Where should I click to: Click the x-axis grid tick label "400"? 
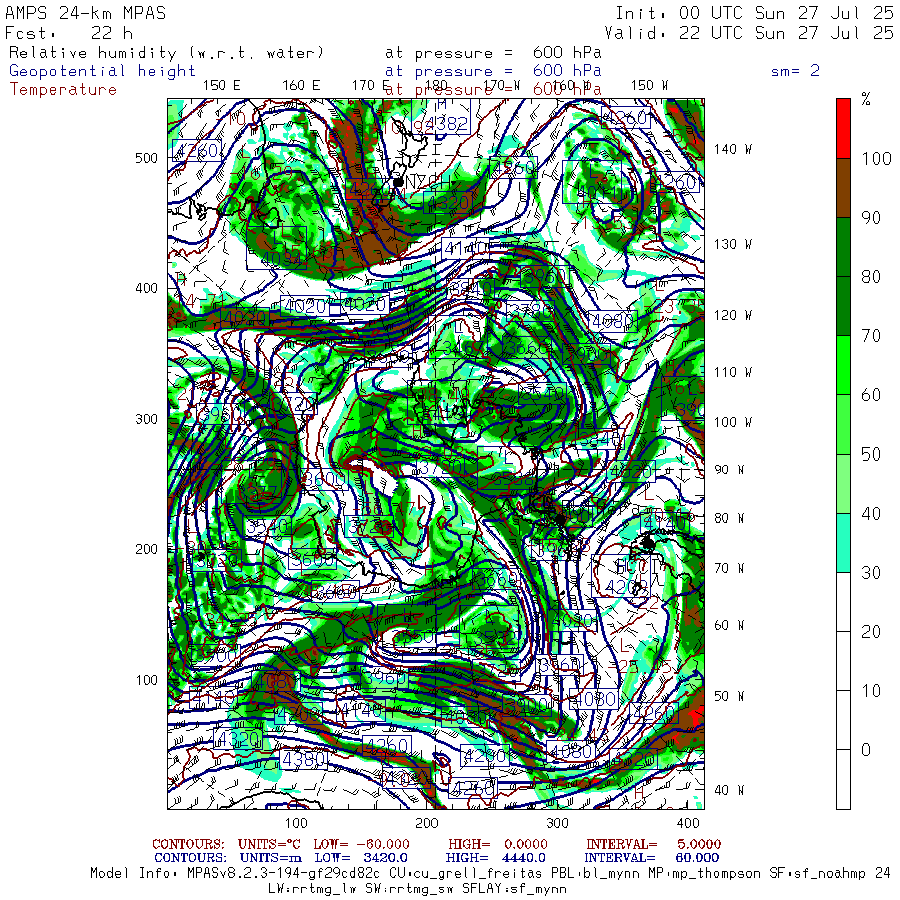click(x=688, y=824)
